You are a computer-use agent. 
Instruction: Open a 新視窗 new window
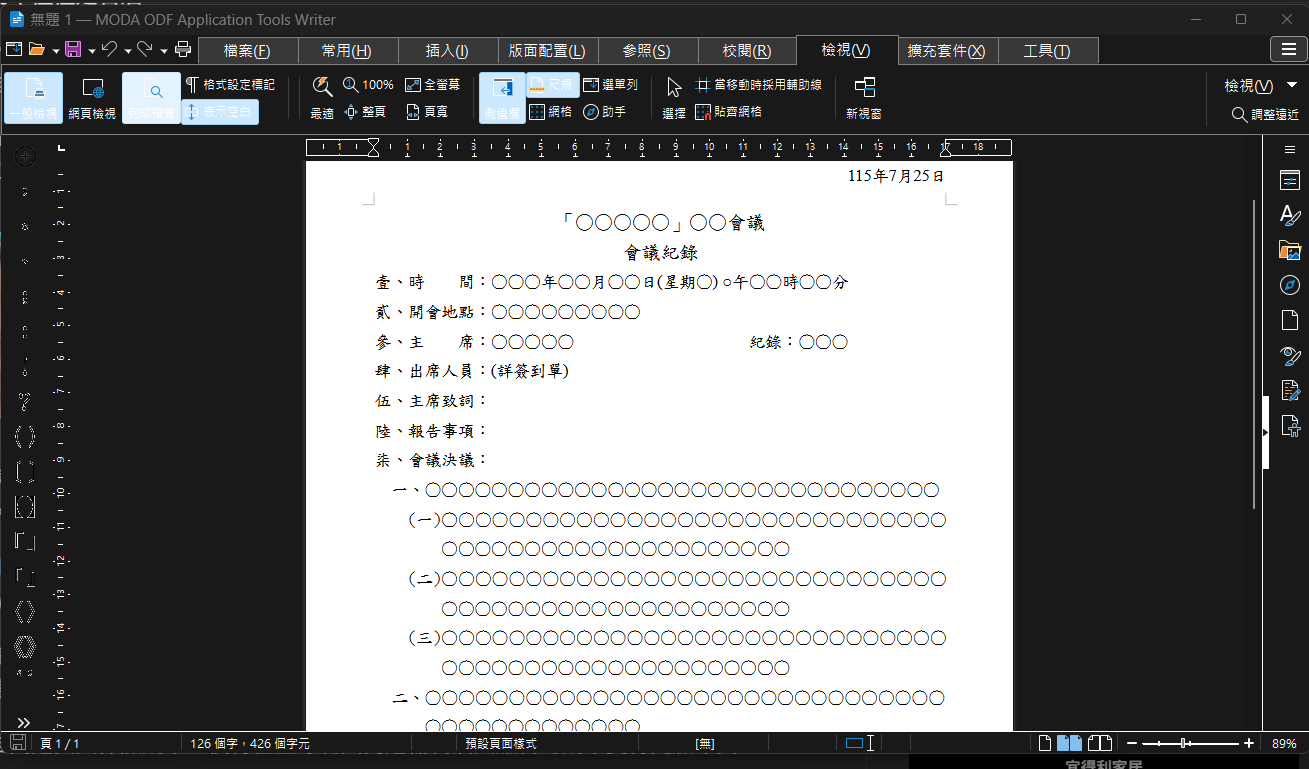tap(864, 98)
